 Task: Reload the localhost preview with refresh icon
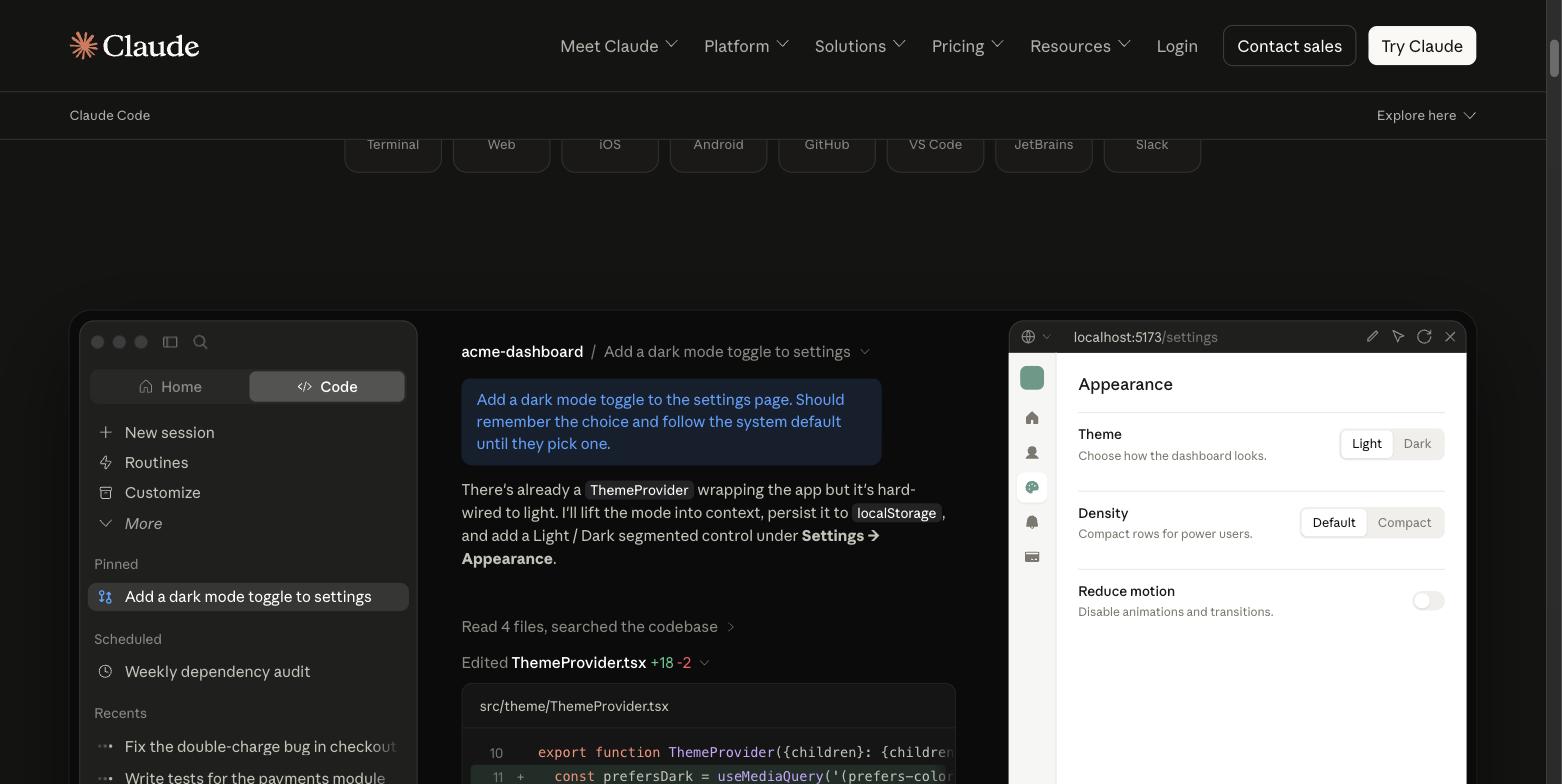point(1424,337)
